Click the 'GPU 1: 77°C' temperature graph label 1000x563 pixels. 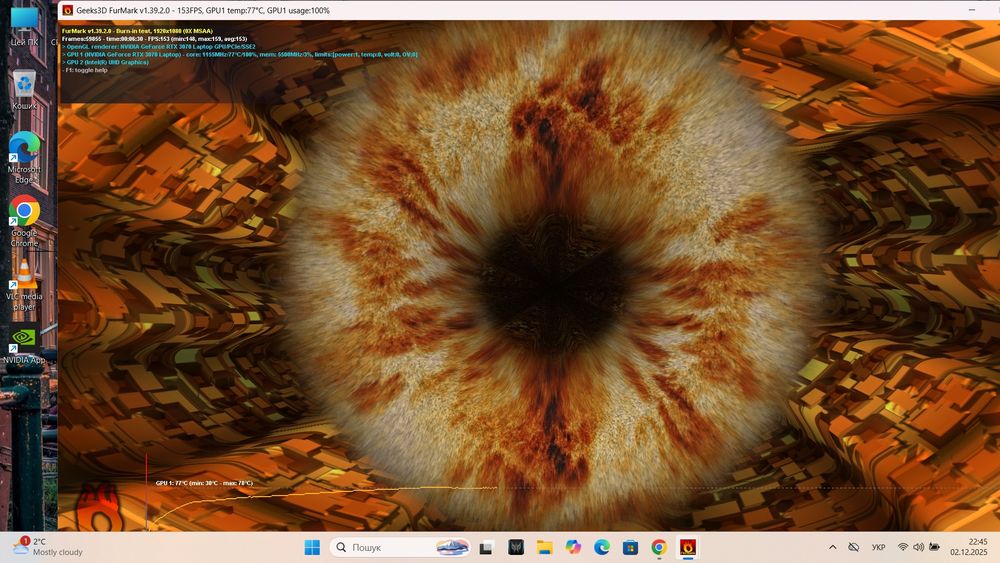point(204,483)
